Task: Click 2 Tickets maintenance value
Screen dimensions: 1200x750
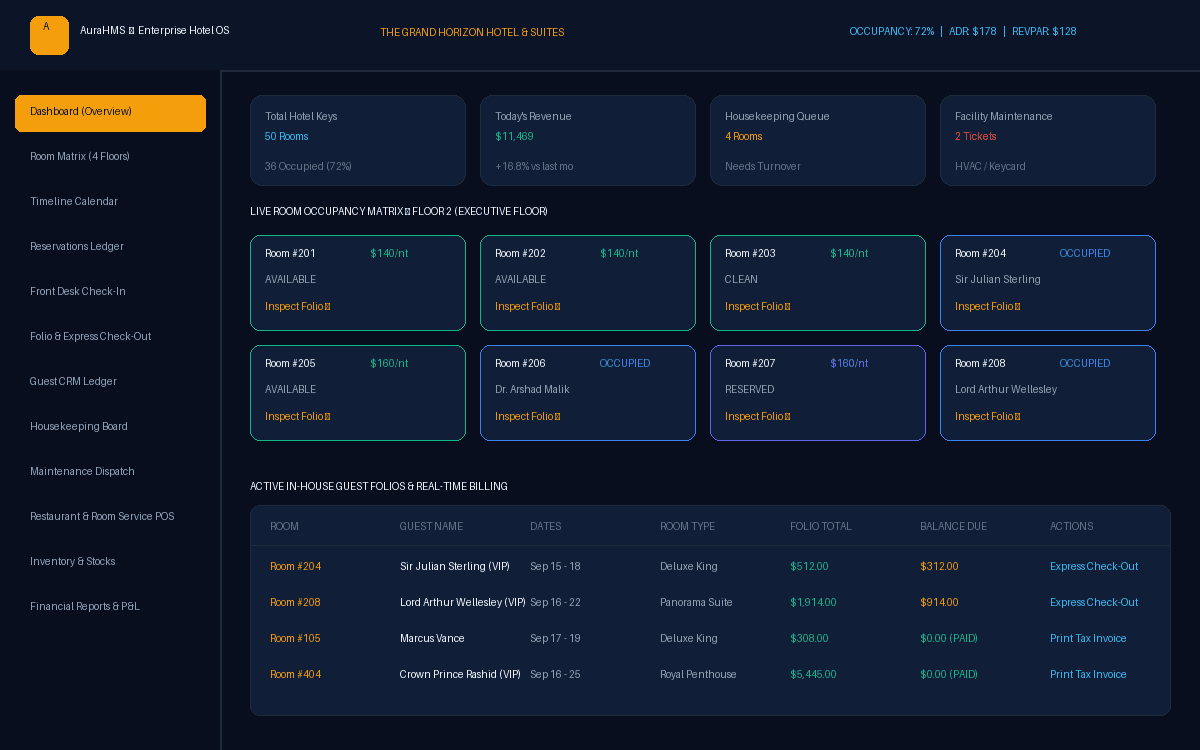Action: (976, 137)
